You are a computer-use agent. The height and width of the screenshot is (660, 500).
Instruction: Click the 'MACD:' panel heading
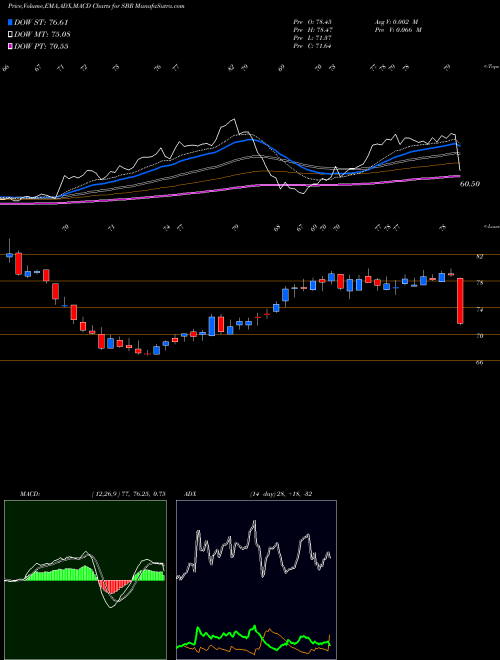click(x=29, y=494)
